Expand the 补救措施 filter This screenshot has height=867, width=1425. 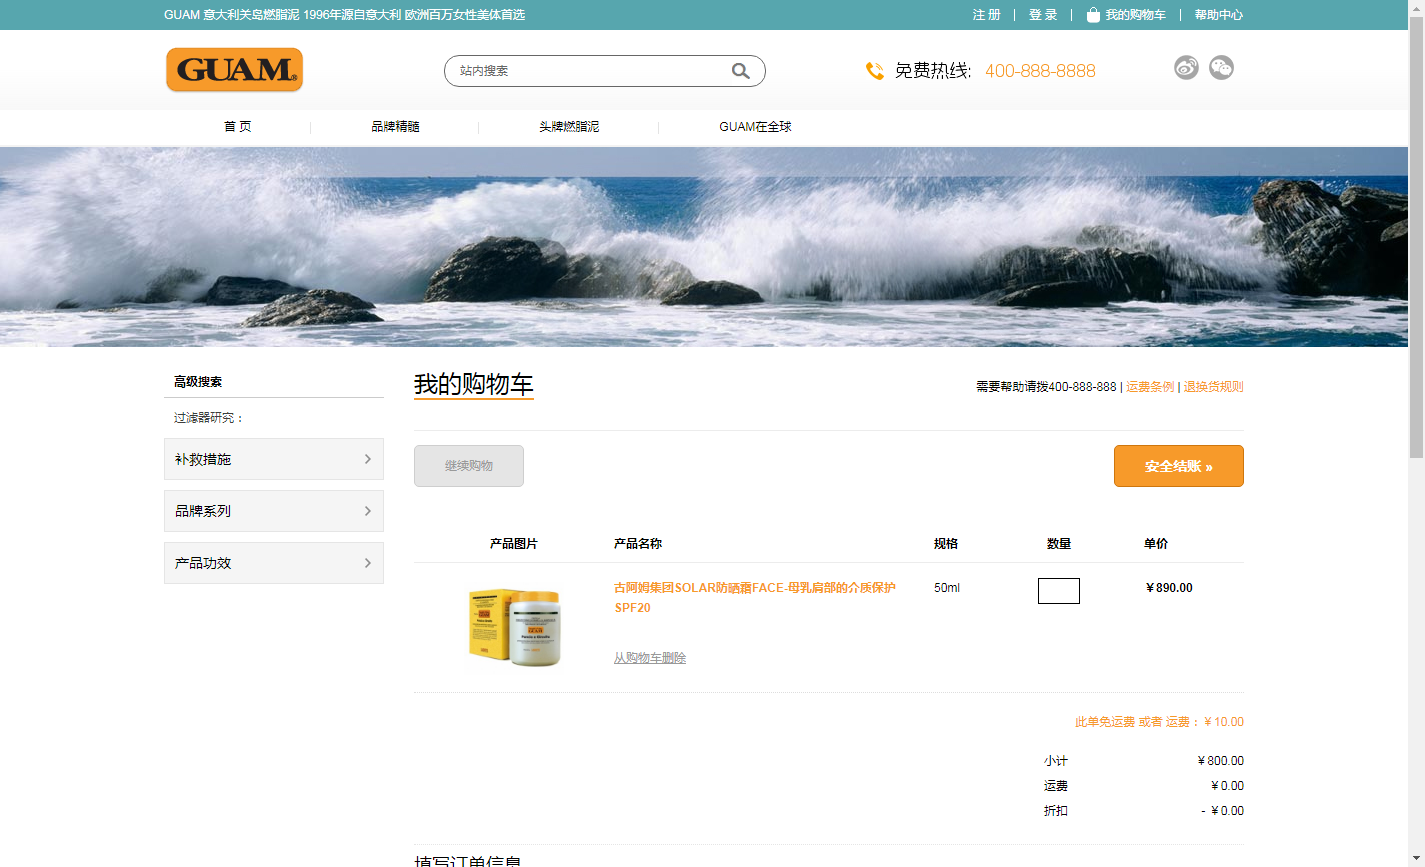tap(273, 459)
